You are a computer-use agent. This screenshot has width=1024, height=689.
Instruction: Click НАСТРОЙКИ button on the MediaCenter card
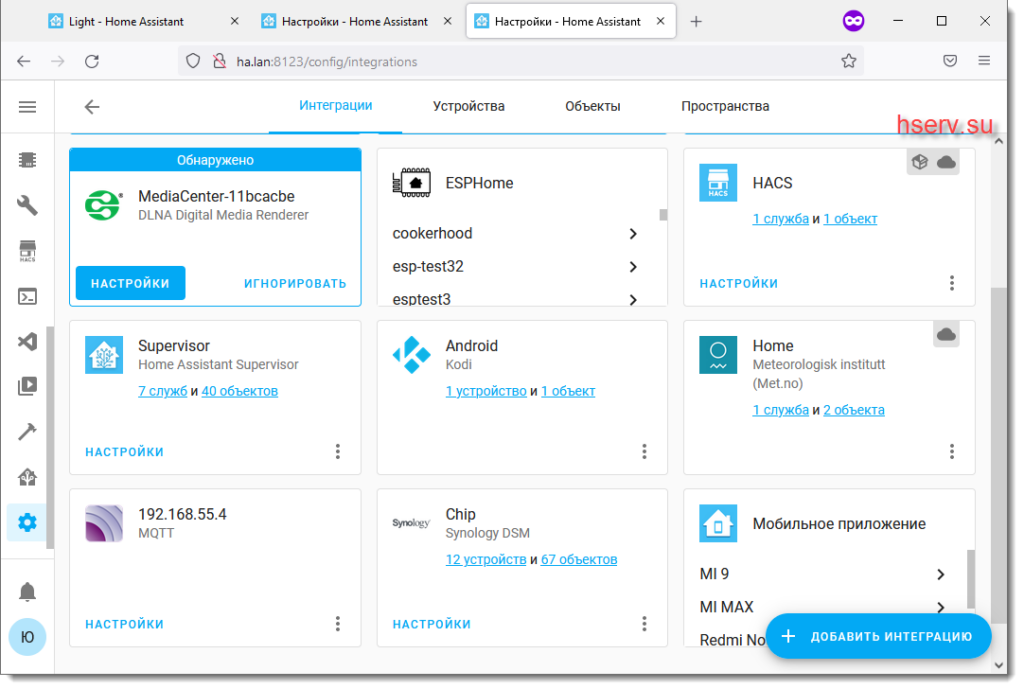pyautogui.click(x=130, y=283)
